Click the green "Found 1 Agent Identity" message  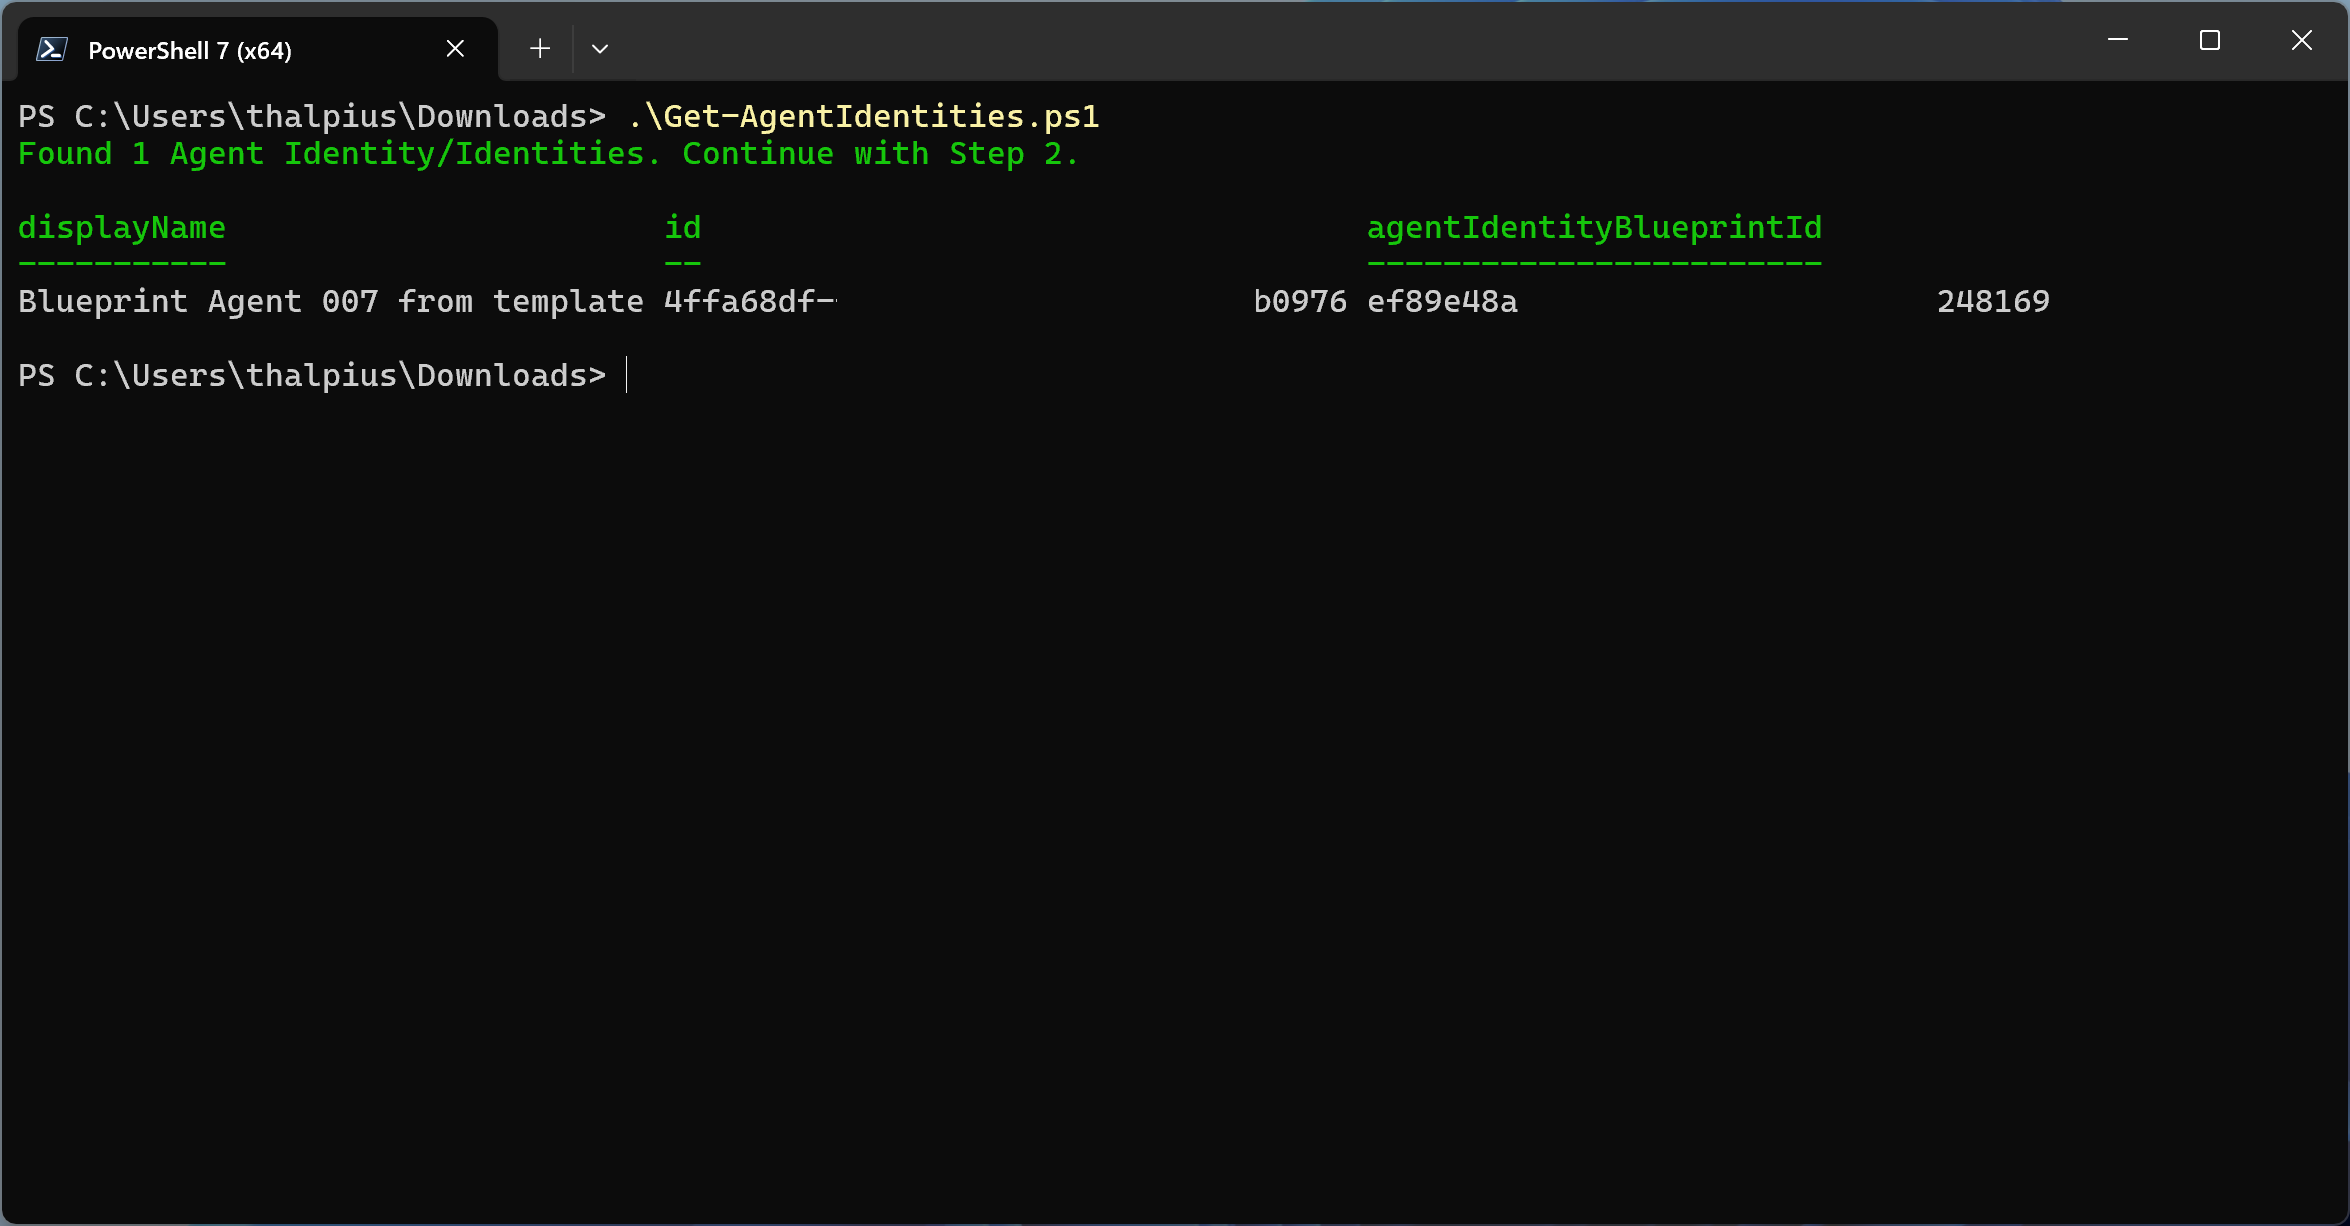click(547, 154)
